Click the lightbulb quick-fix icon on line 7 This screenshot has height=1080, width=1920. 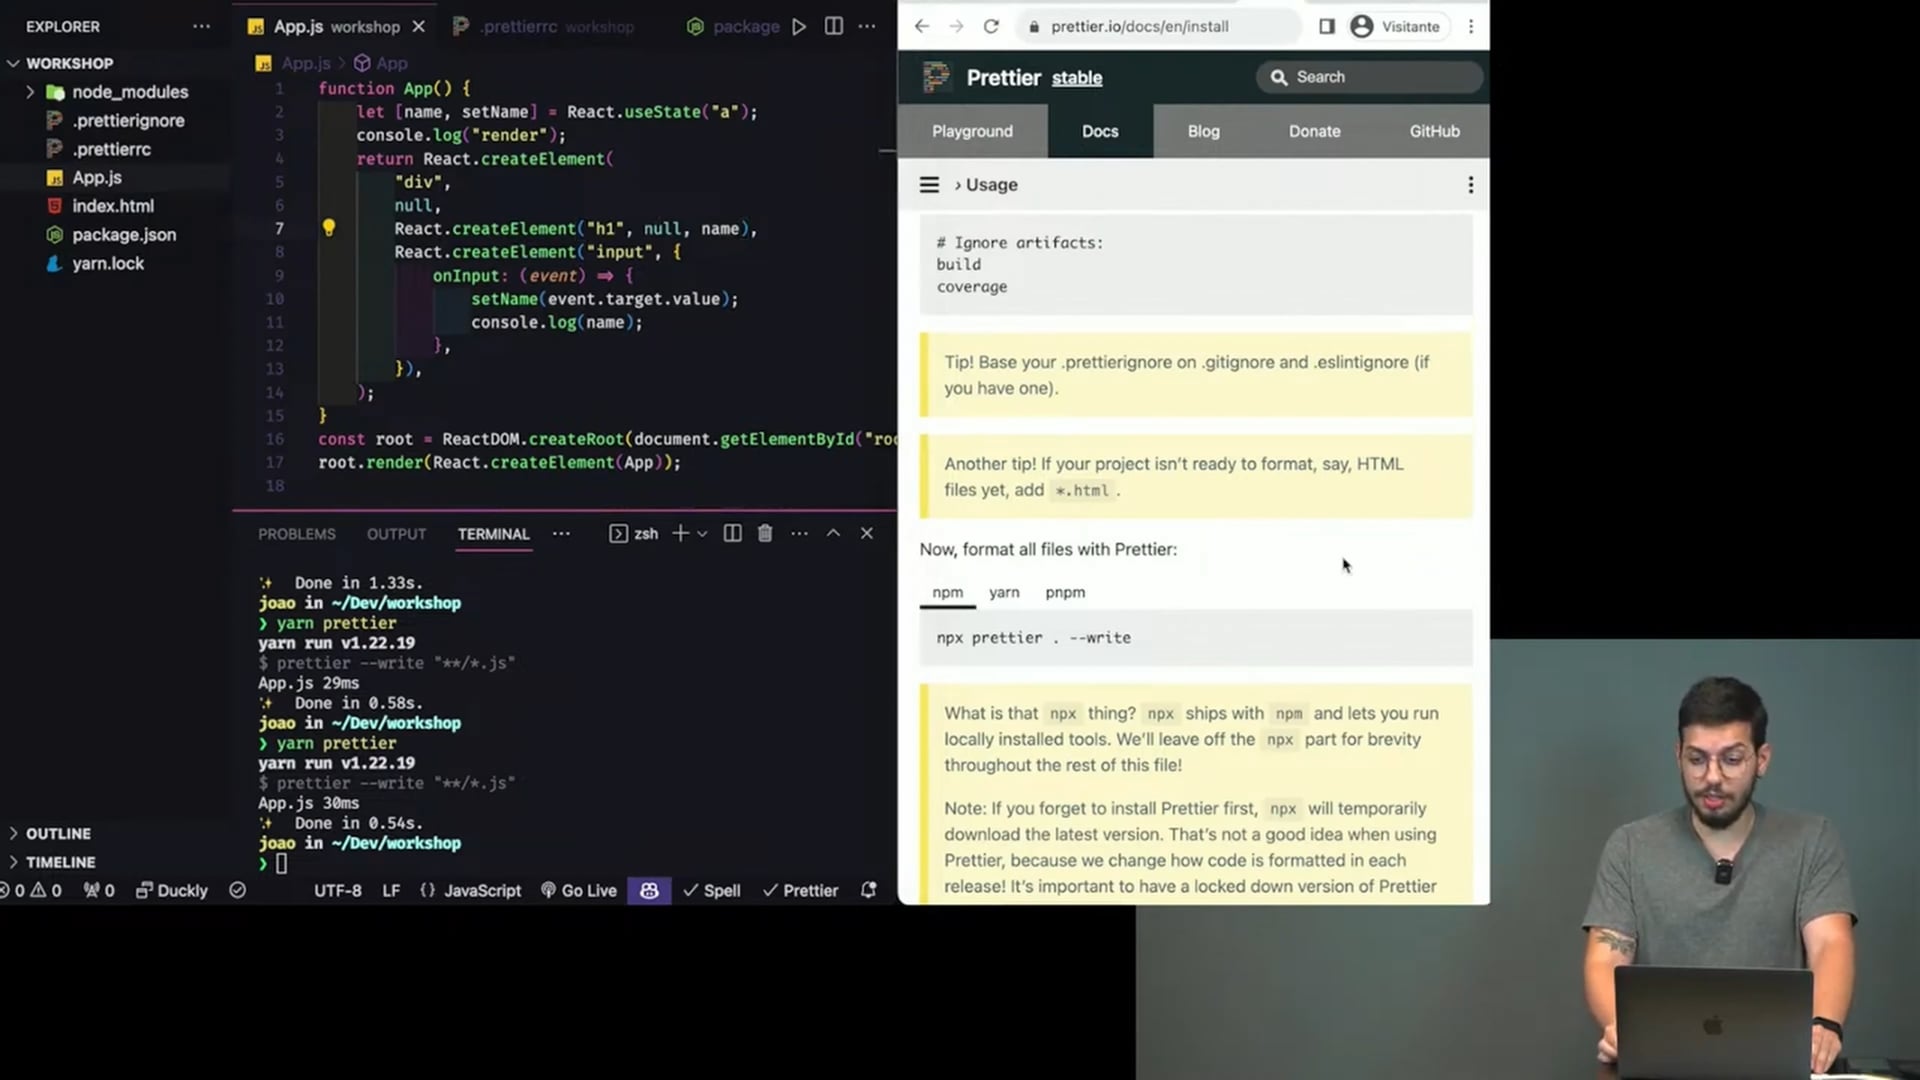click(328, 228)
